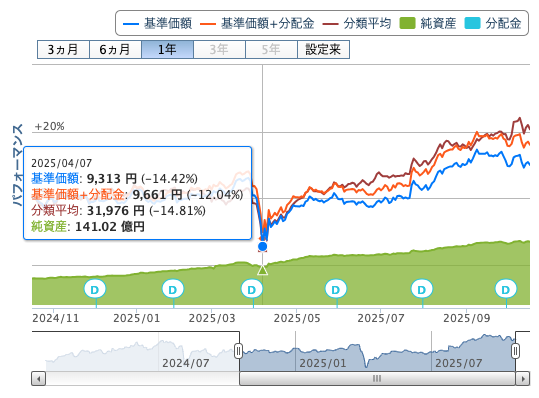The height and width of the screenshot is (398, 539).
Task: Toggle 分配金 cyan legend entry
Action: 493,23
